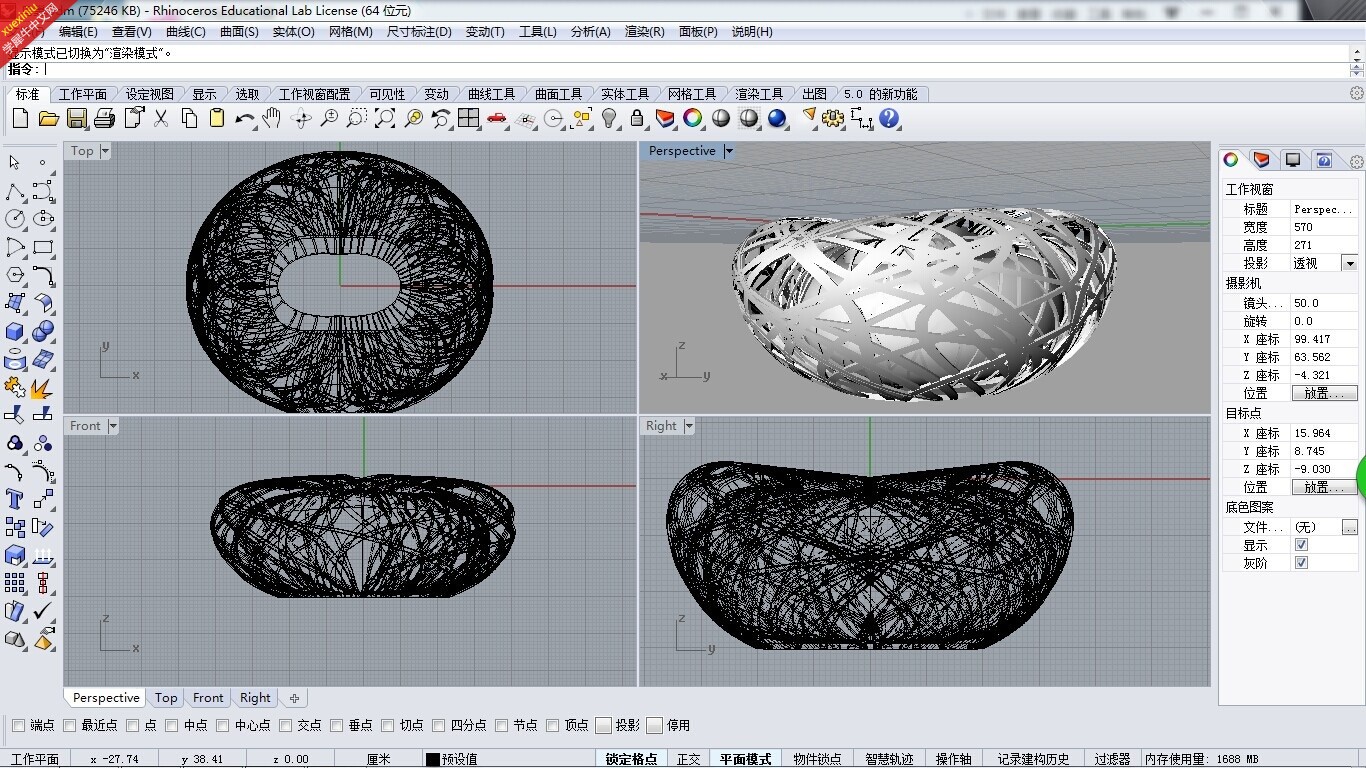The height and width of the screenshot is (768, 1366).
Task: Open the Top viewport dropdown arrow
Action: (x=105, y=151)
